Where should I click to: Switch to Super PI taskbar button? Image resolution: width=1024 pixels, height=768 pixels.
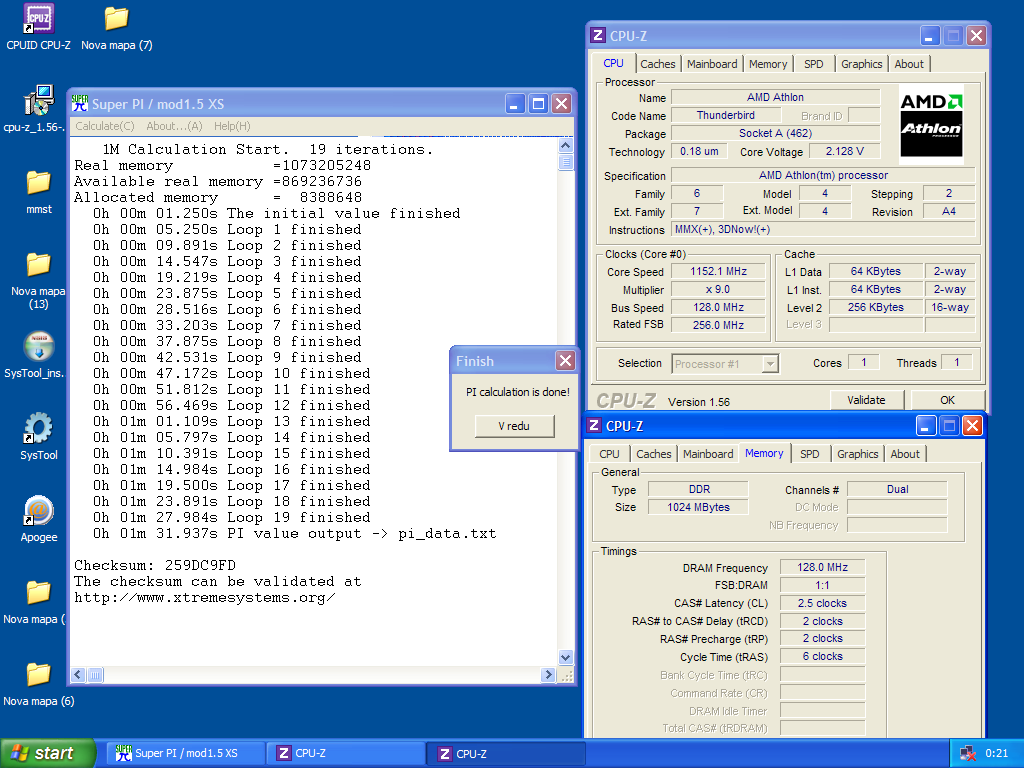[x=186, y=754]
